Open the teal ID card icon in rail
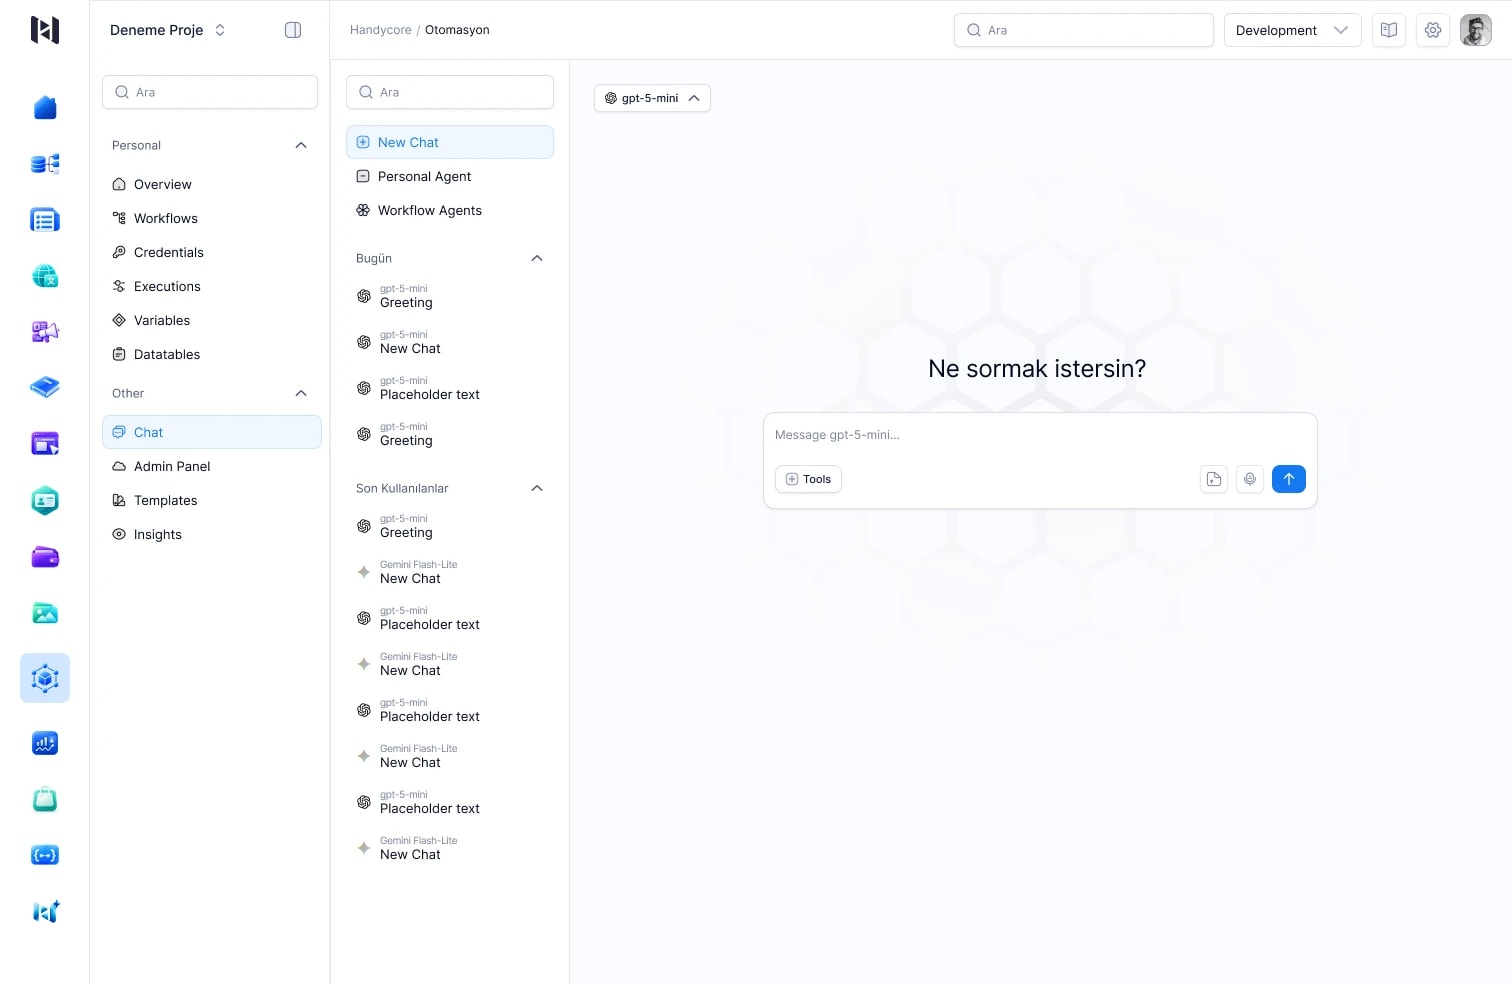This screenshot has width=1512, height=984. click(x=45, y=500)
